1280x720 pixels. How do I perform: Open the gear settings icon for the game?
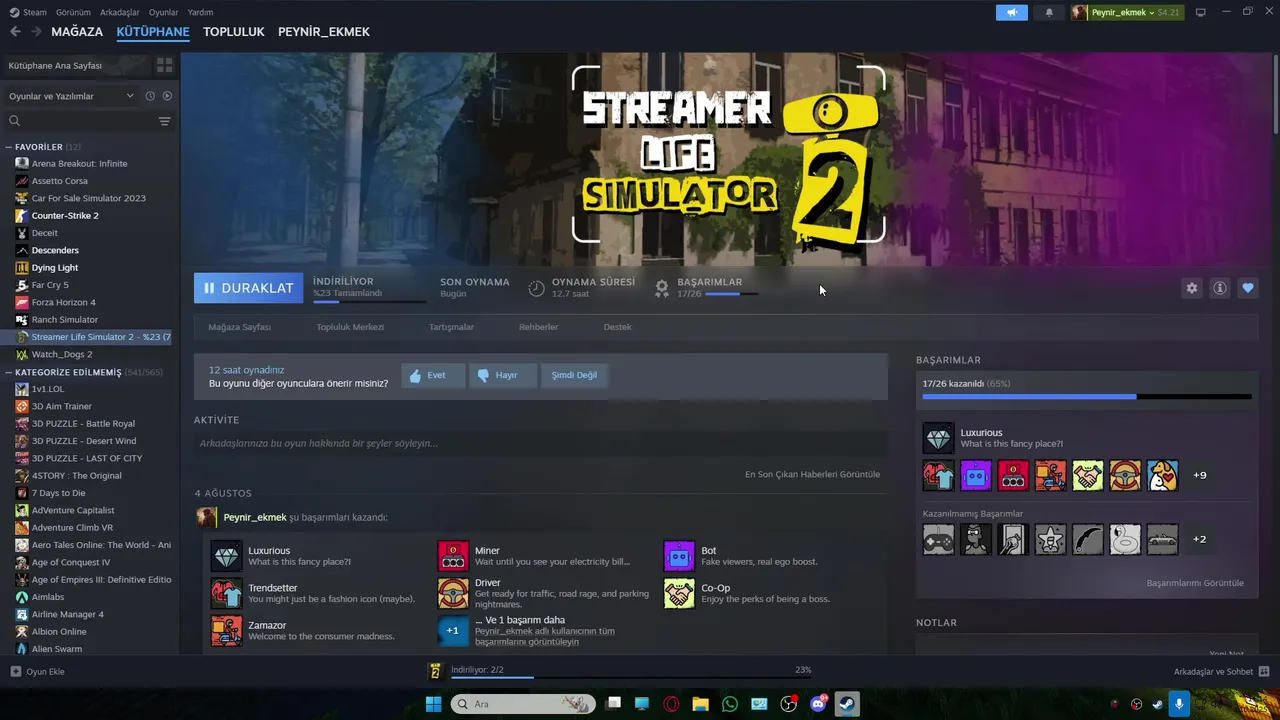tap(1191, 288)
